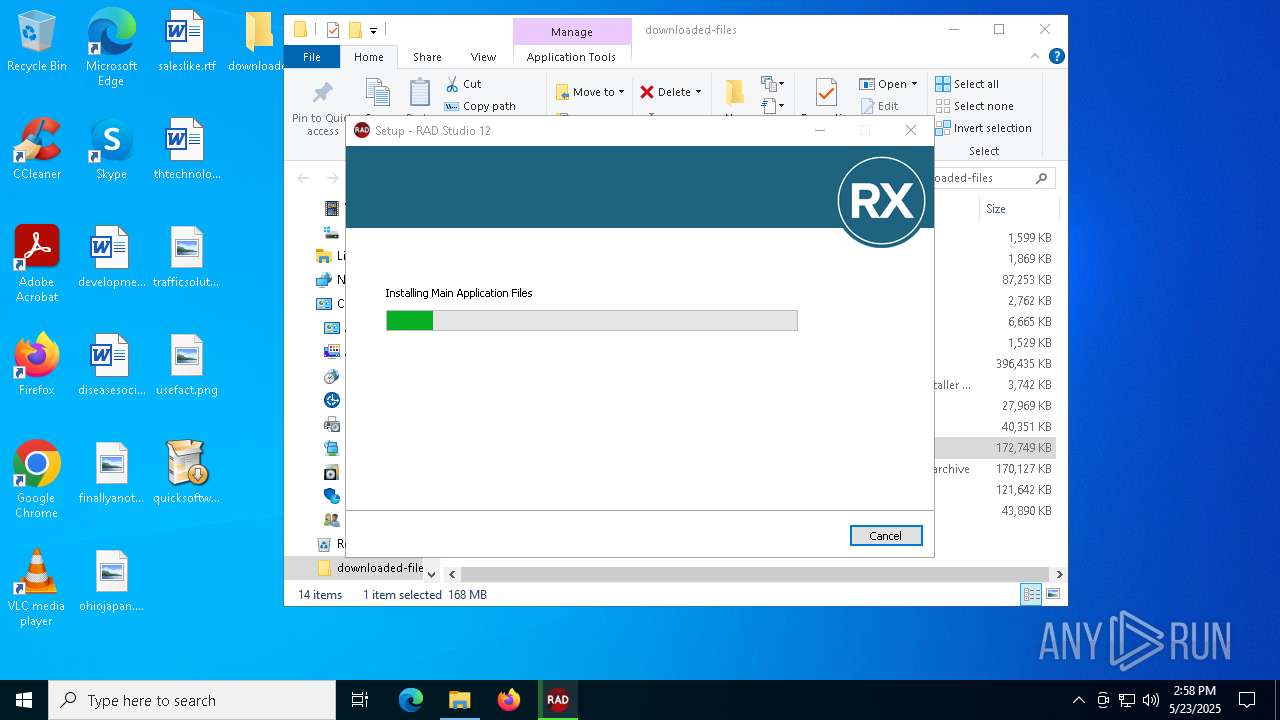
Task: Expand the navigation pane down chevron
Action: tap(432, 574)
